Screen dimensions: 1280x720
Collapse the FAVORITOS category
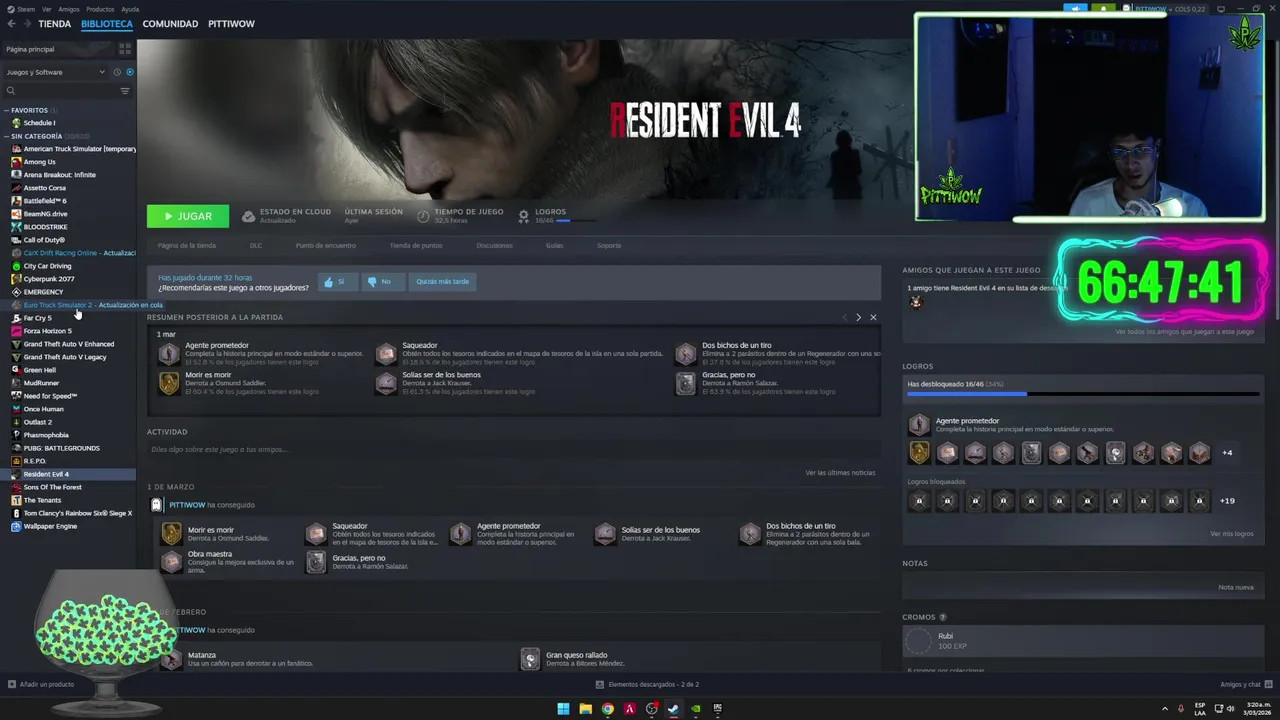7,110
